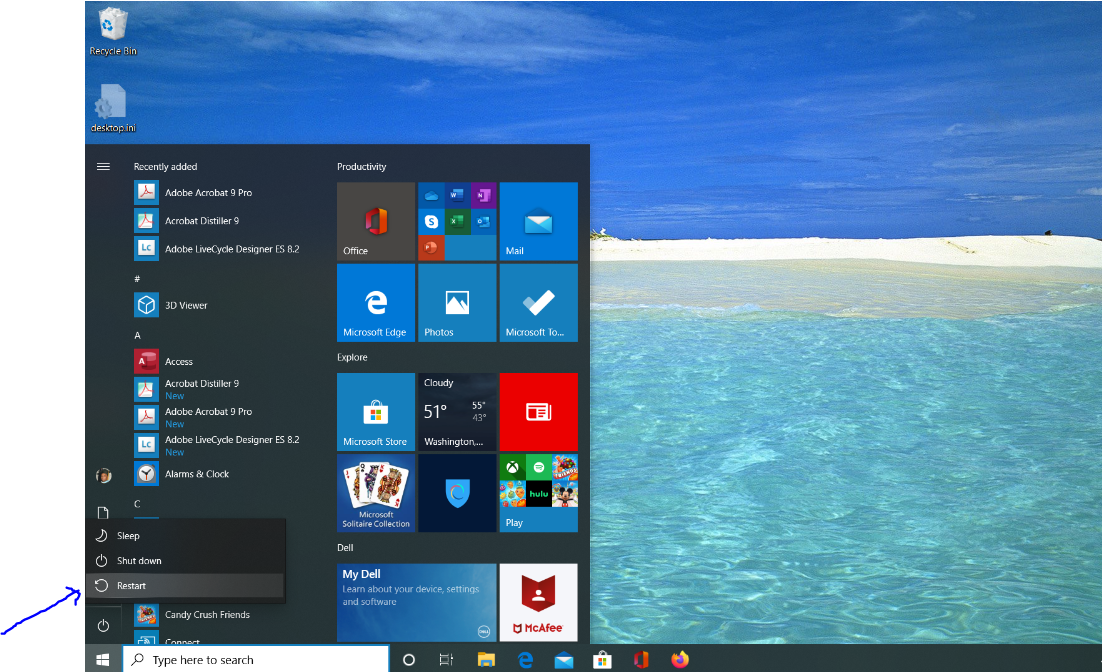Open Adobe LiveCycle Designer under Recently added

218,249
